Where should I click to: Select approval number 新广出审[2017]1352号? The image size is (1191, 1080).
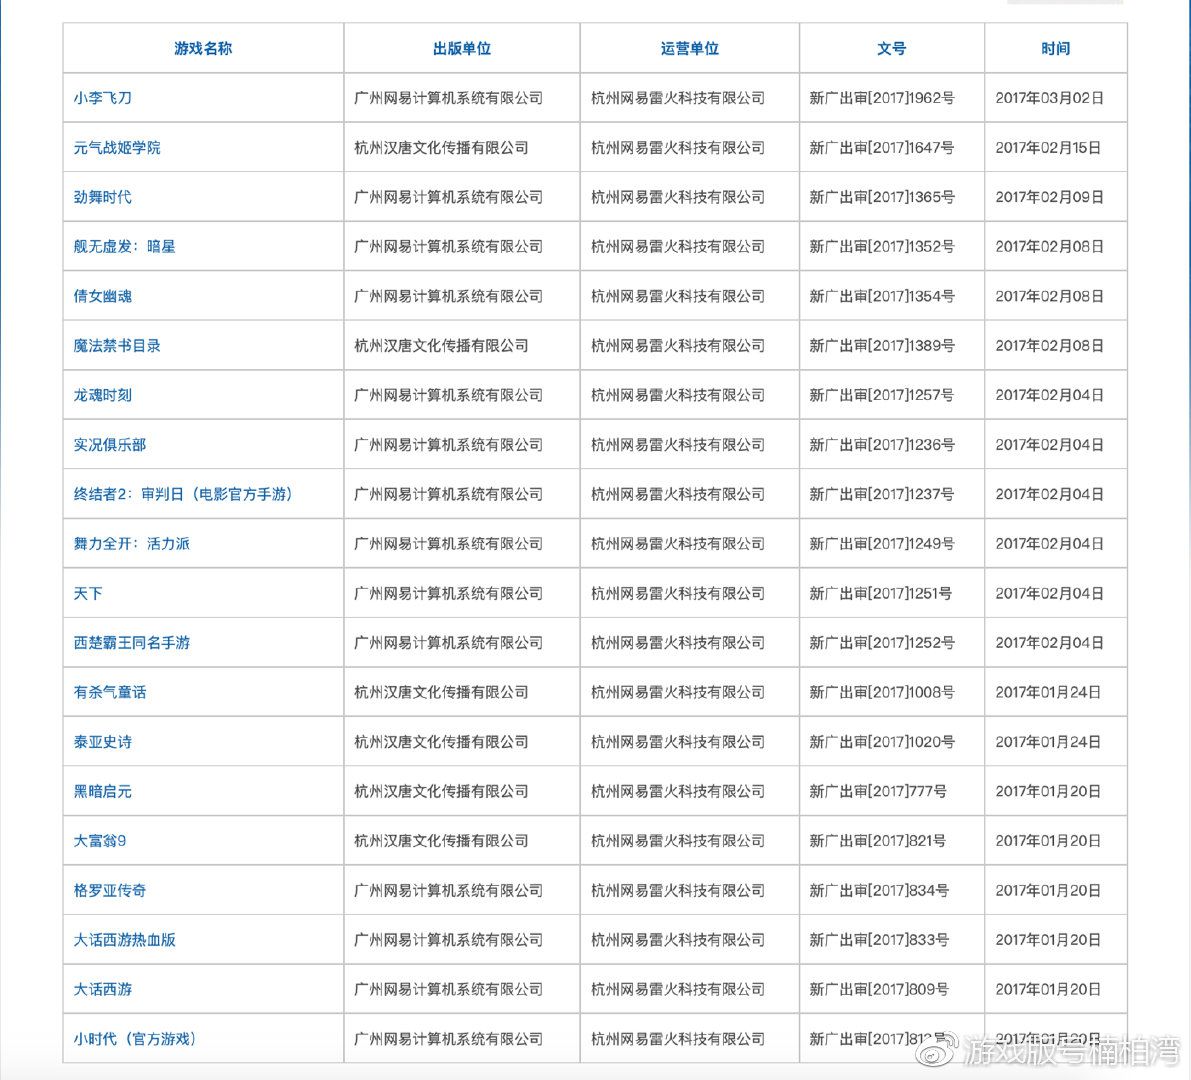tap(882, 246)
